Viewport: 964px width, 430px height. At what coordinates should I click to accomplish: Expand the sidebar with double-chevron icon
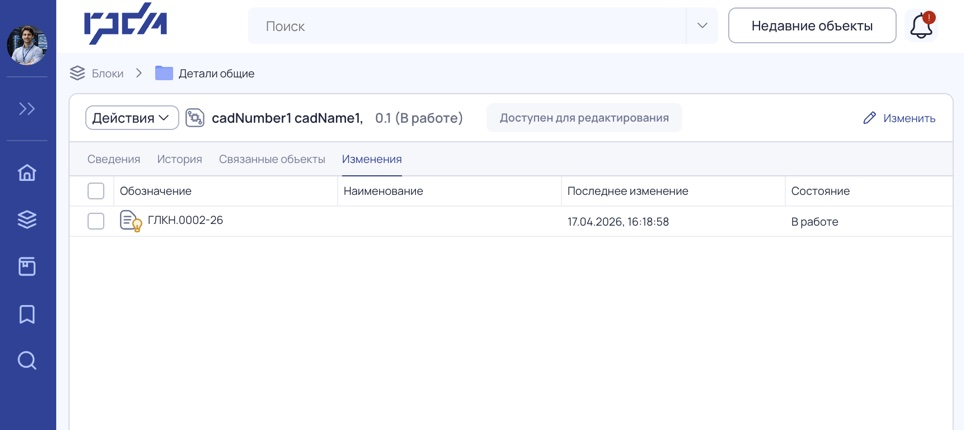click(x=26, y=109)
